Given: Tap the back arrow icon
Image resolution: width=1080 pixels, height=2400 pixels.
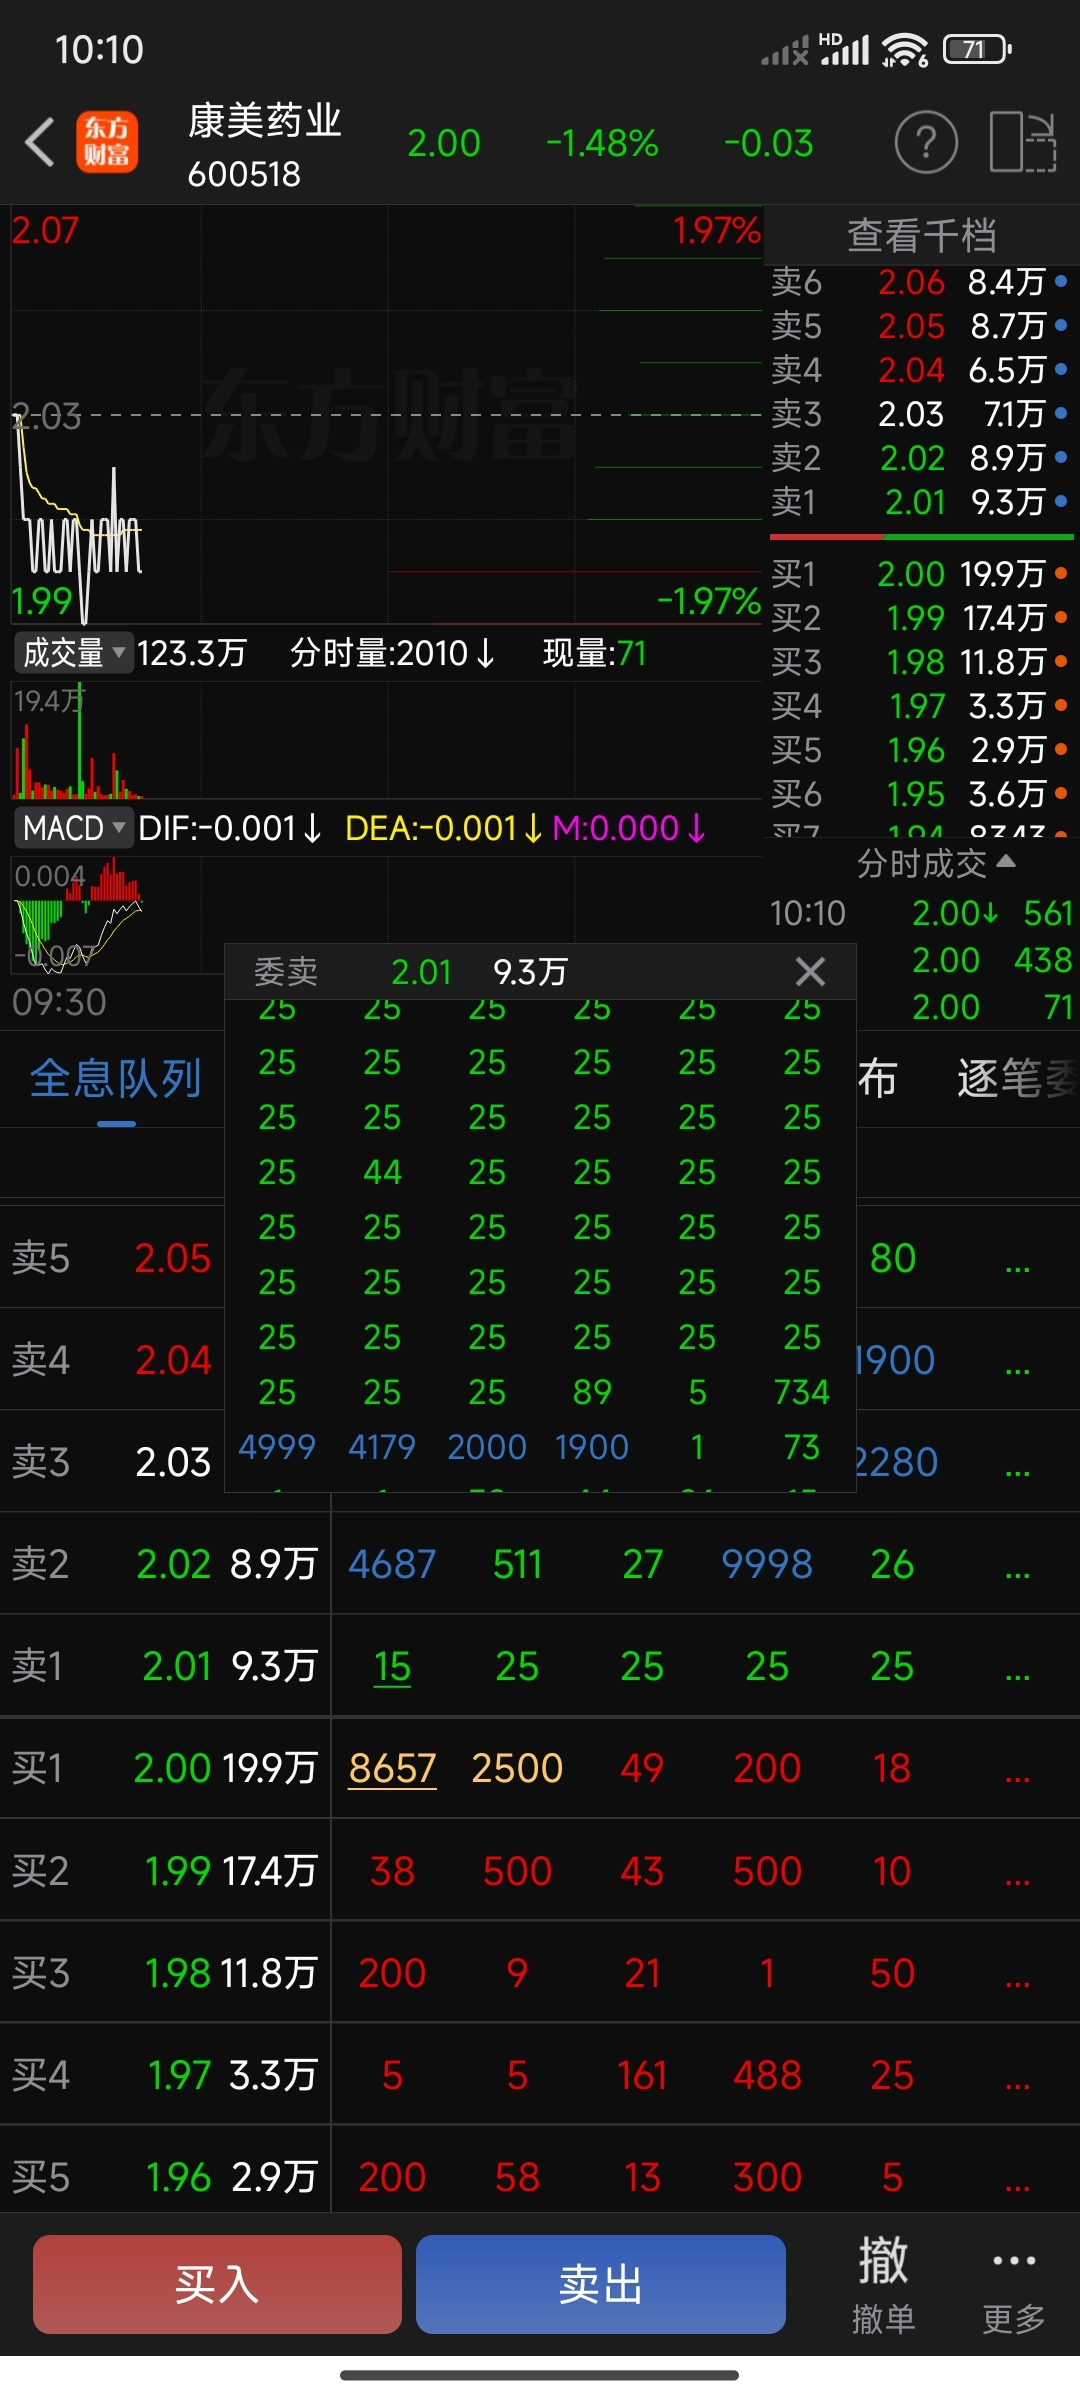Looking at the screenshot, I should 40,142.
